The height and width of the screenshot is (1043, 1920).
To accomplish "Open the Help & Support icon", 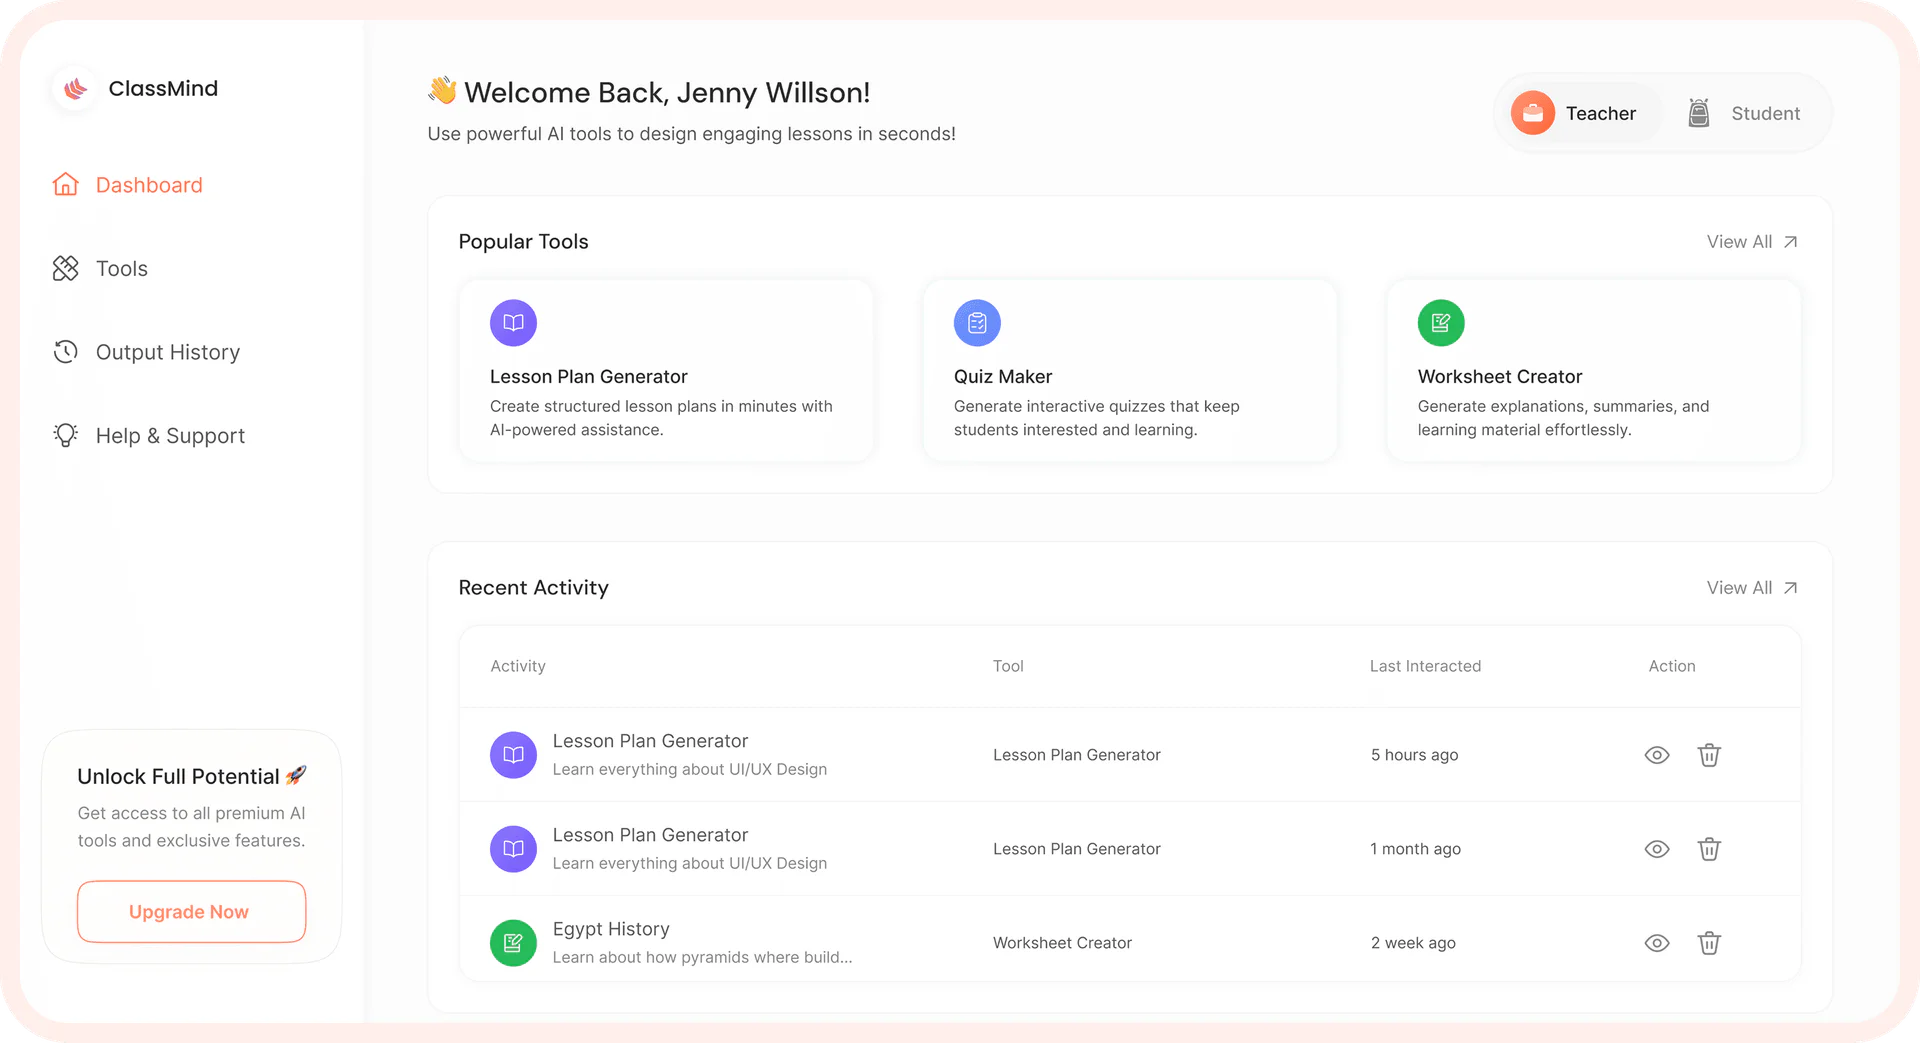I will point(64,435).
